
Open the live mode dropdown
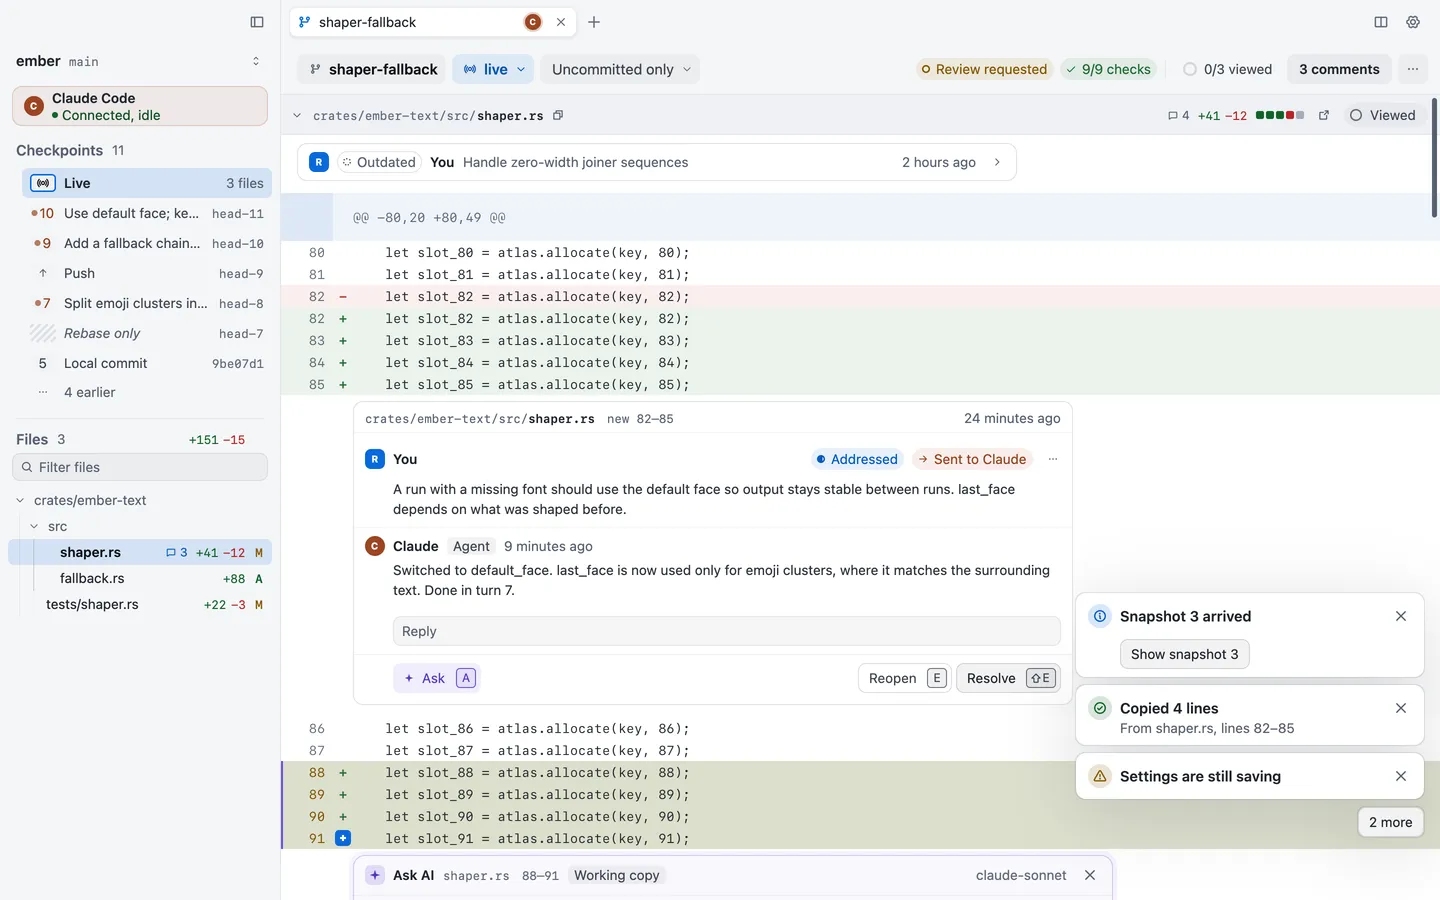(494, 69)
